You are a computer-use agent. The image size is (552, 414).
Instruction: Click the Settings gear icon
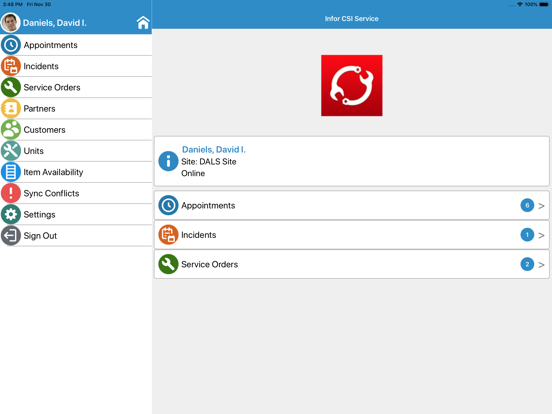pos(11,214)
